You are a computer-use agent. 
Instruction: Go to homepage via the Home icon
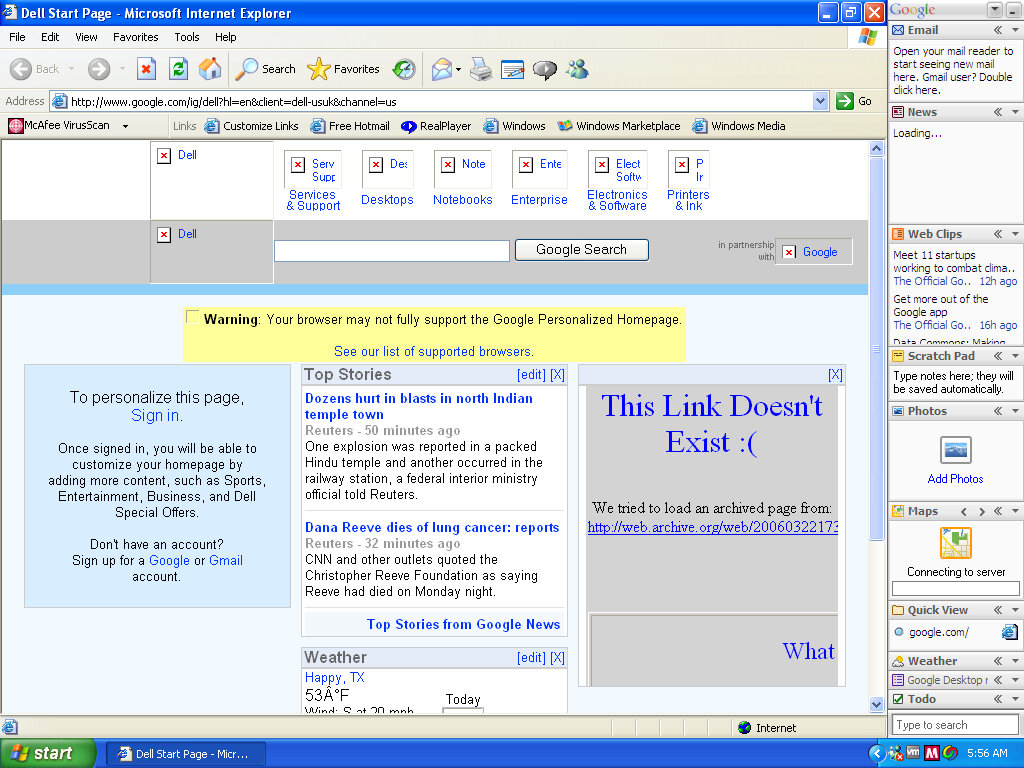[x=211, y=69]
